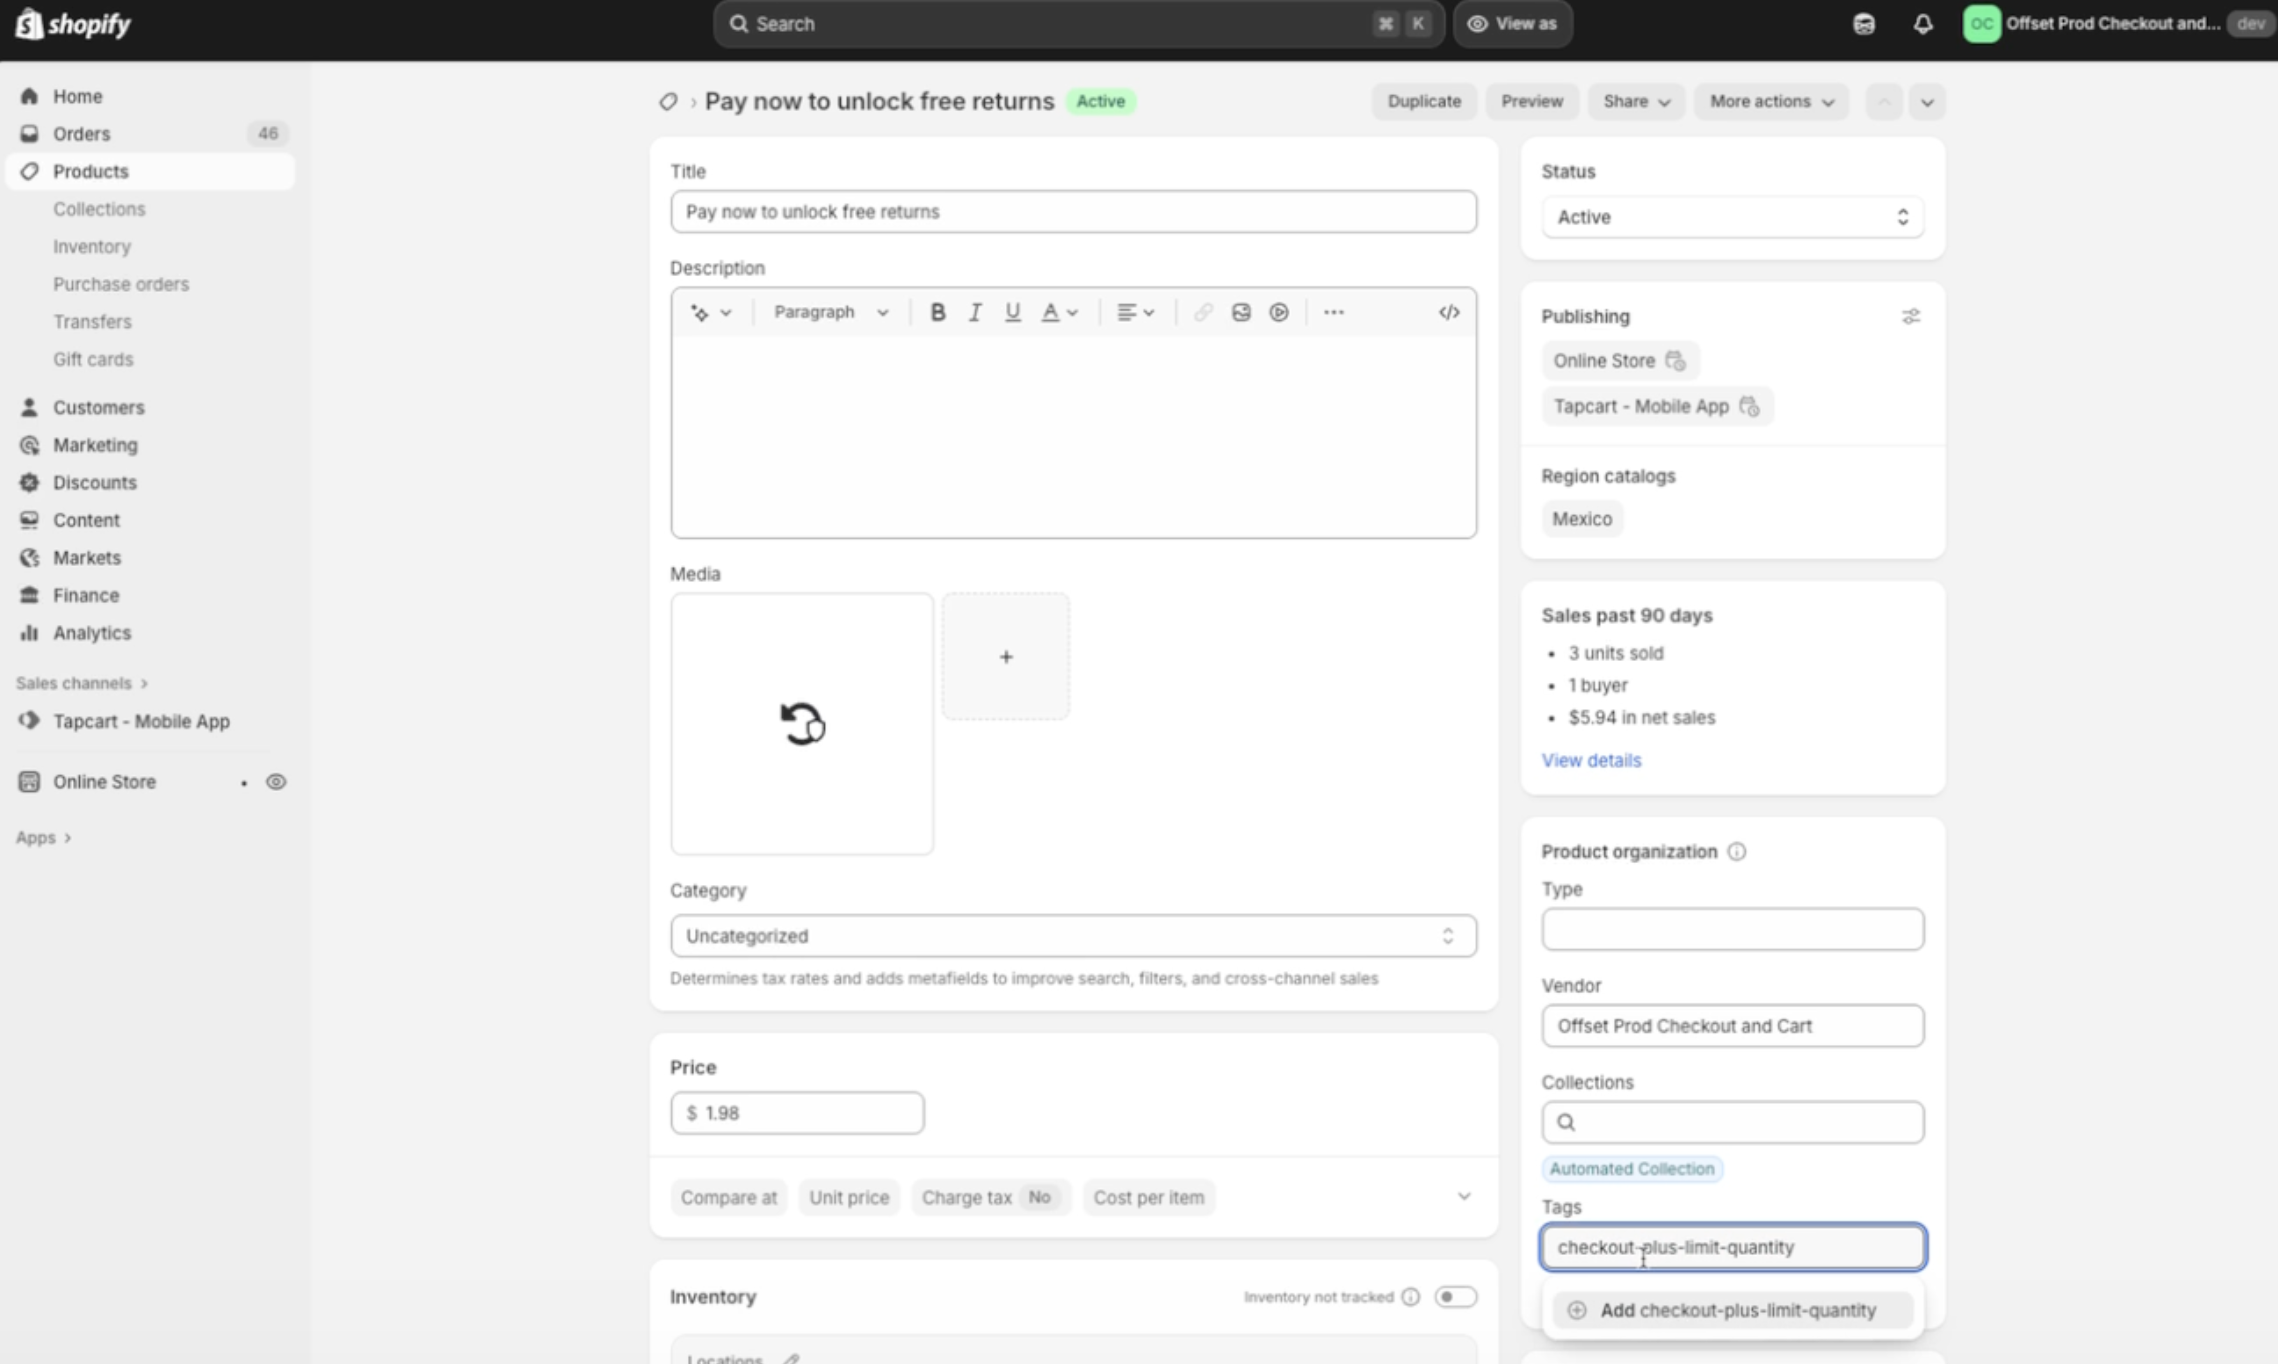Toggle the inventory tracking switch
2278x1364 pixels.
1454,1296
